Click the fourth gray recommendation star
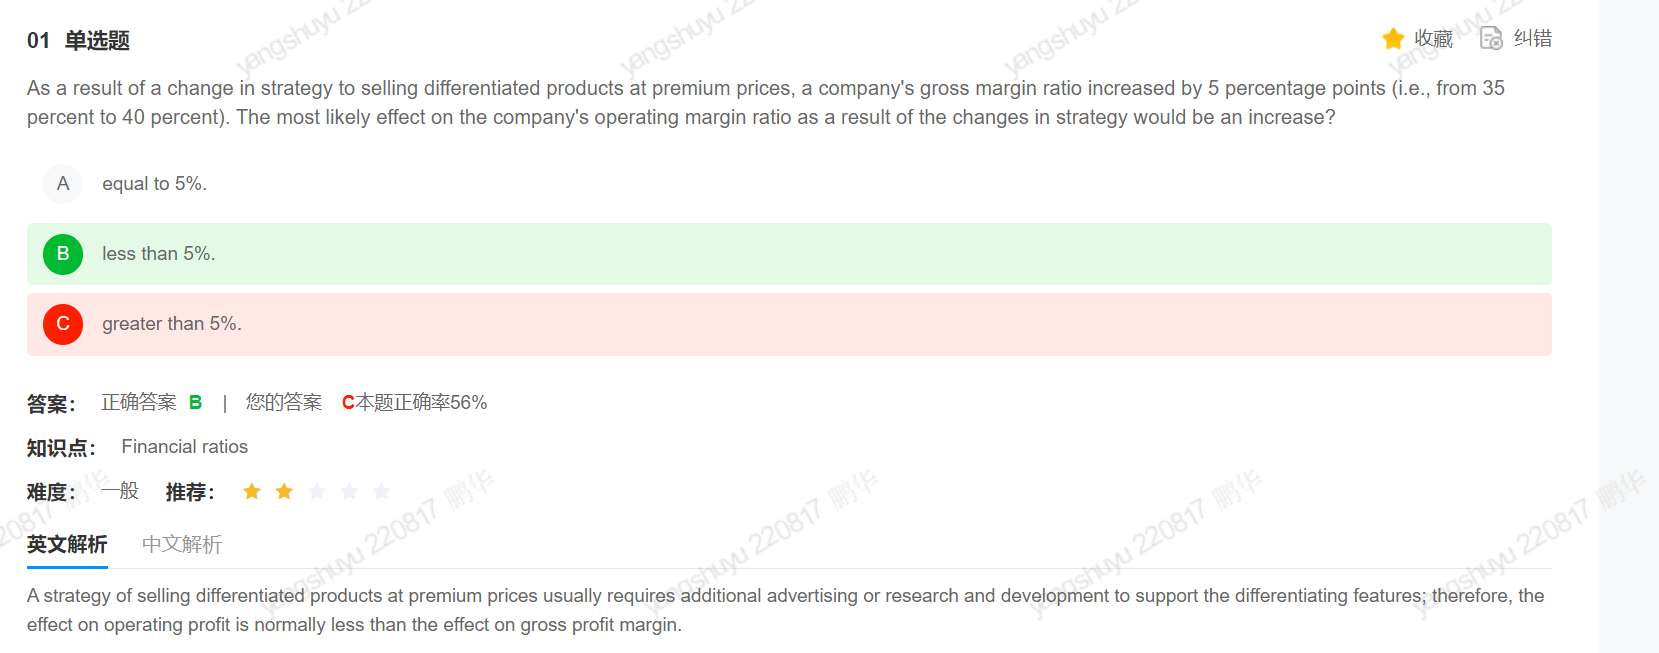Viewport: 1659px width, 653px height. coord(349,491)
